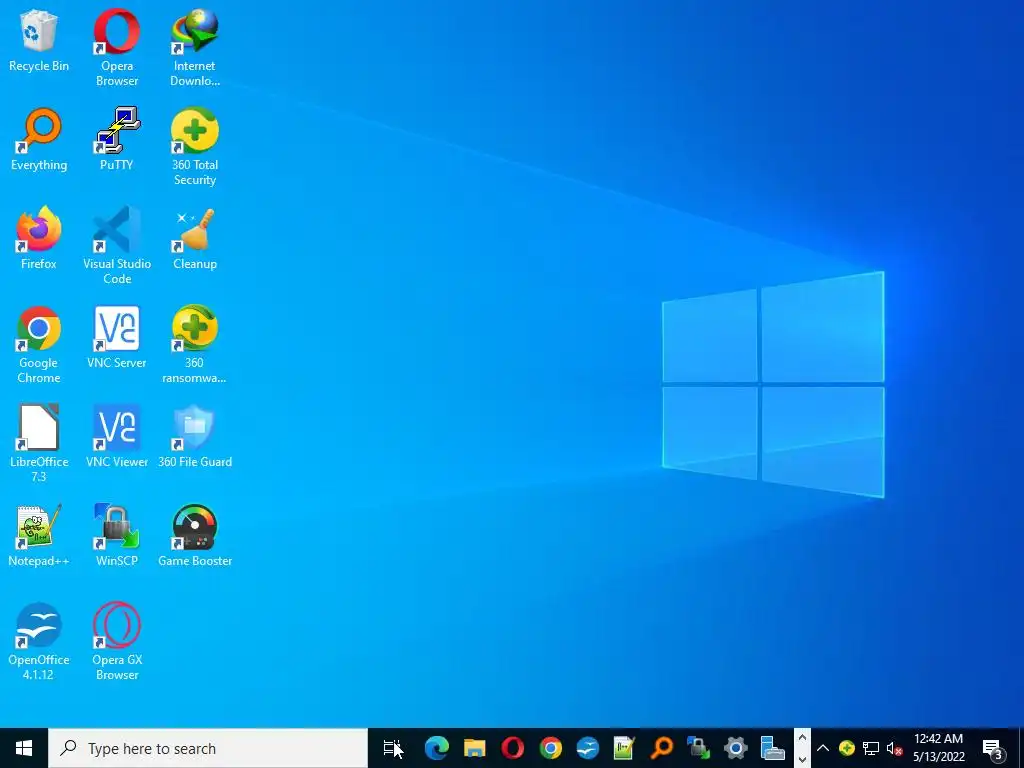1024x768 pixels.
Task: Select the Firefox desktop shortcut
Action: (39, 238)
